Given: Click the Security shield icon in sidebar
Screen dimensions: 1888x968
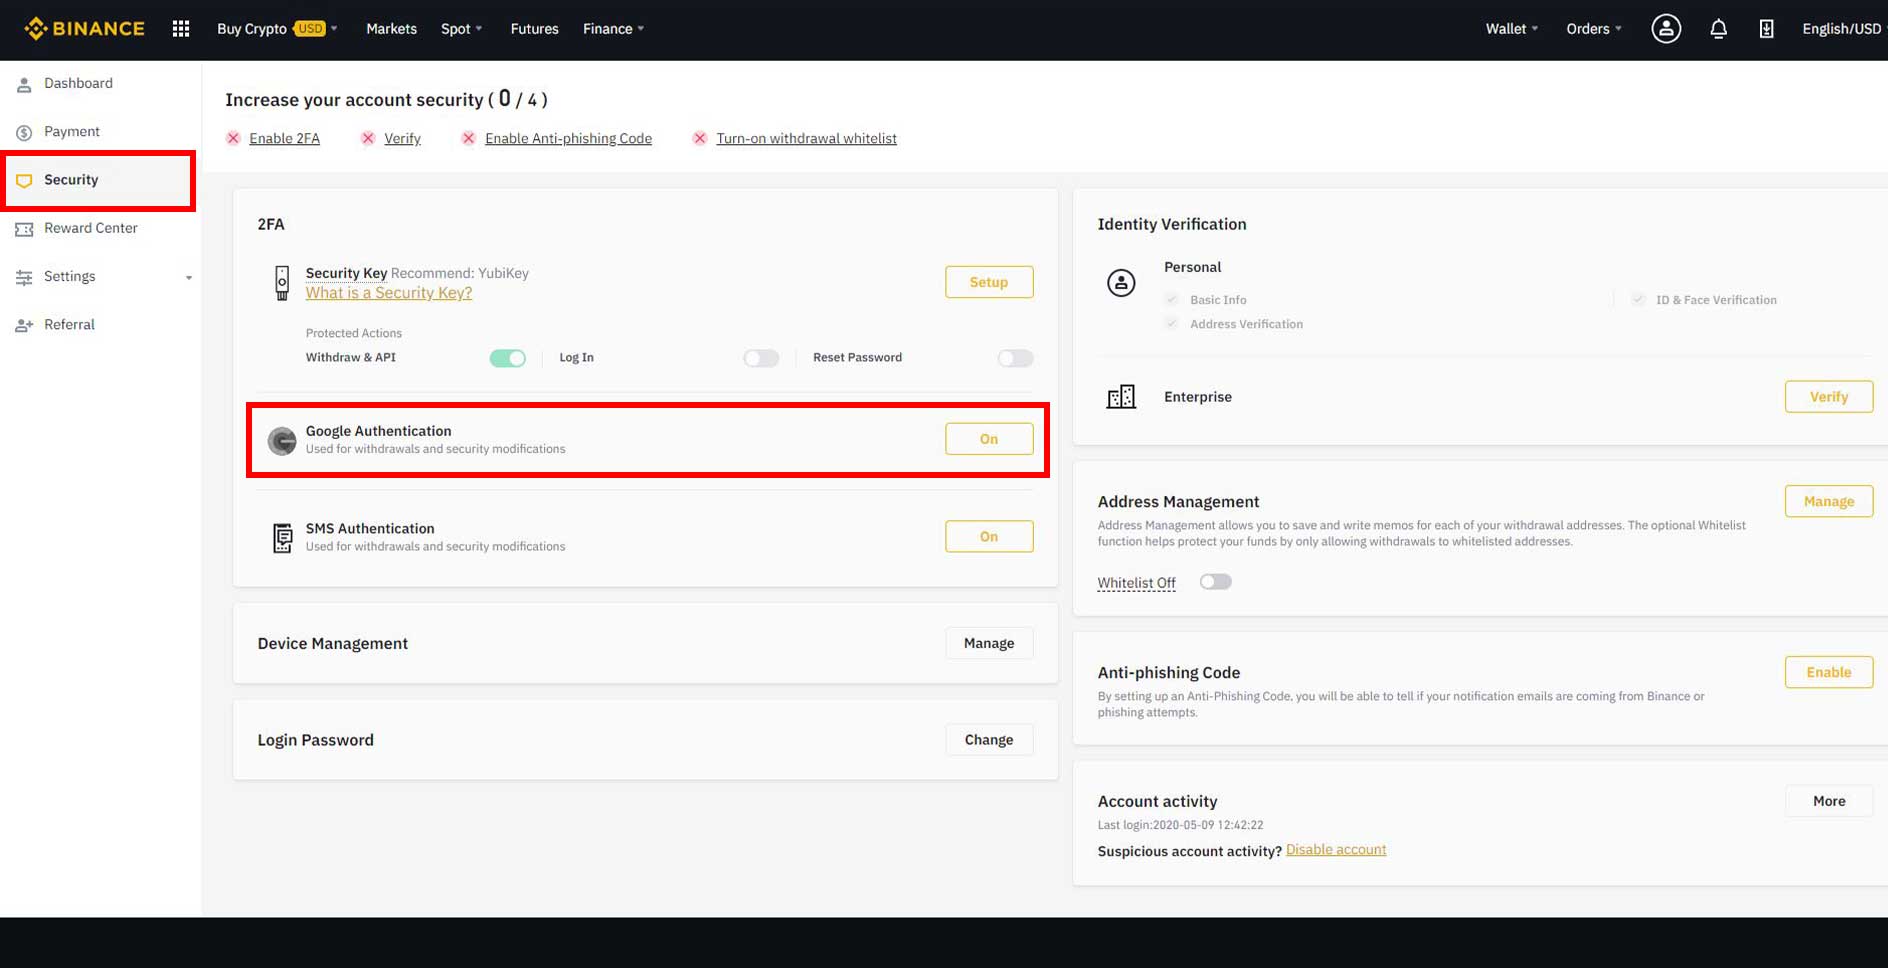Looking at the screenshot, I should tap(24, 181).
